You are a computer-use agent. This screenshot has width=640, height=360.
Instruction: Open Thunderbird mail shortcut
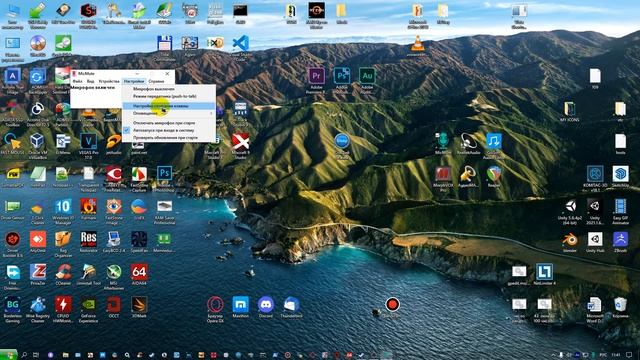click(x=291, y=304)
